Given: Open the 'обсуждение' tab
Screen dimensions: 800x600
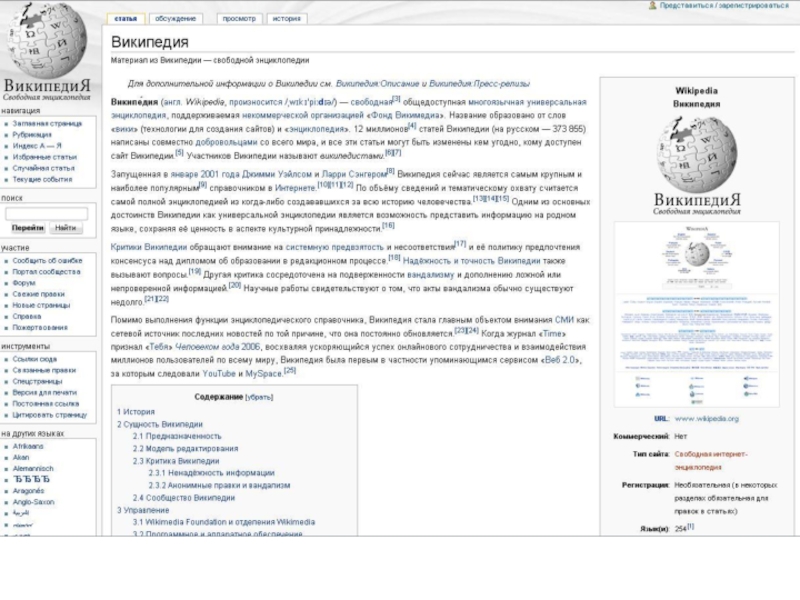Looking at the screenshot, I should (x=175, y=18).
